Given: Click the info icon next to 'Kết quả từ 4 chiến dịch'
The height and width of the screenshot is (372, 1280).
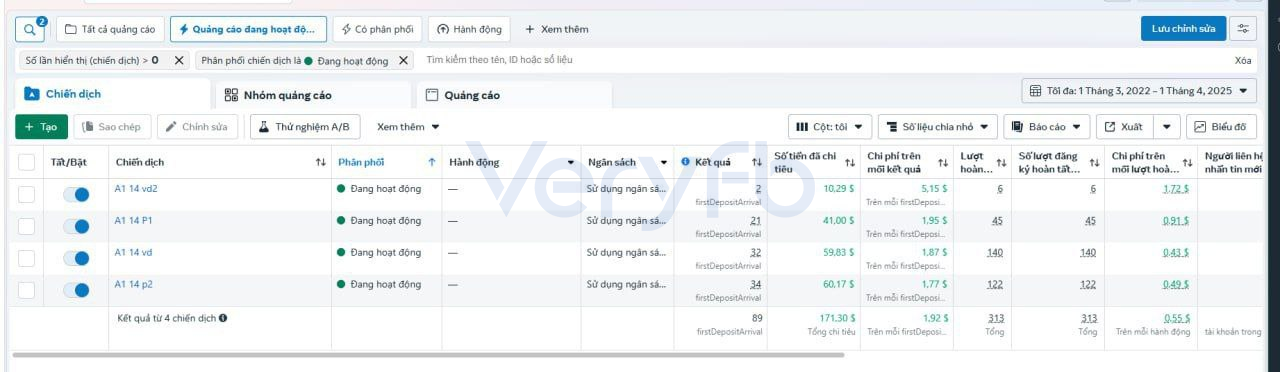Looking at the screenshot, I should point(223,318).
